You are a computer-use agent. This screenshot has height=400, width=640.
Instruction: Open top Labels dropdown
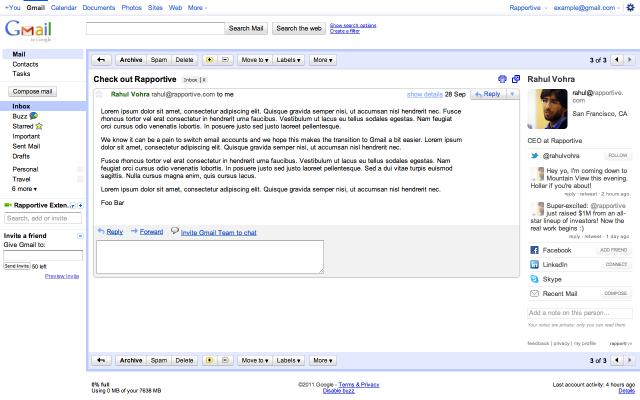click(x=289, y=60)
